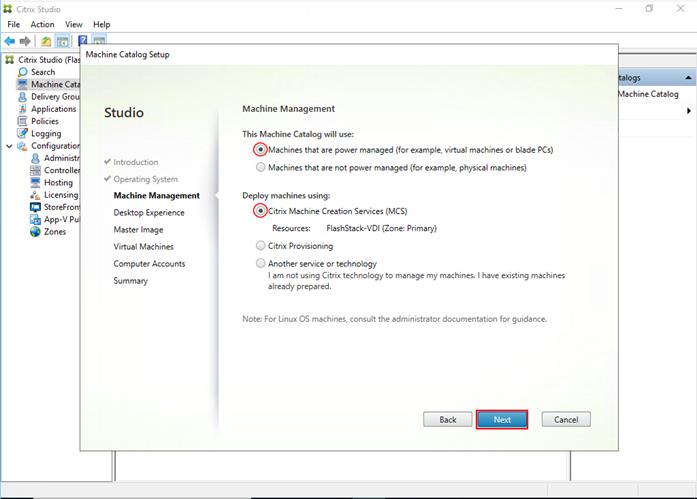This screenshot has height=499, width=697.
Task: Select Licensing in the tree
Action: (x=61, y=195)
